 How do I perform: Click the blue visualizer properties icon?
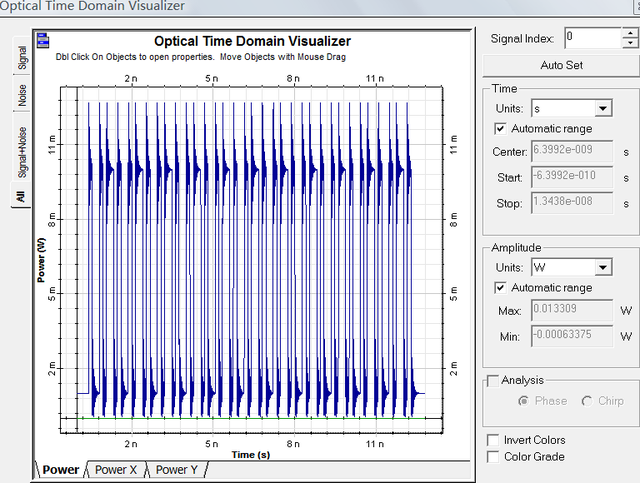[x=43, y=40]
